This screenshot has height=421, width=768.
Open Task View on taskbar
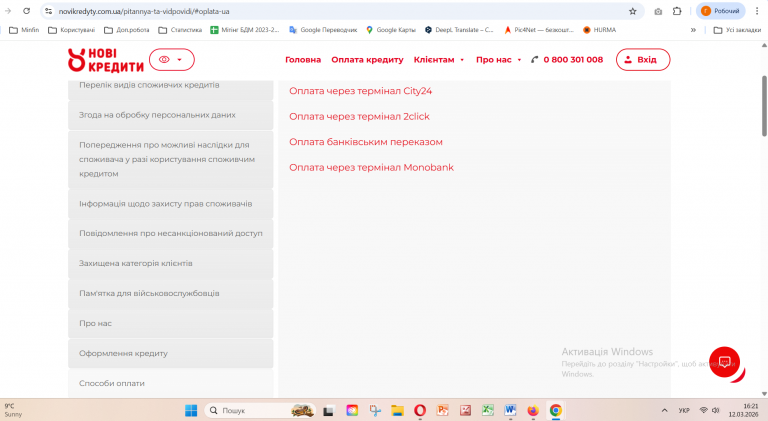pyautogui.click(x=328, y=411)
